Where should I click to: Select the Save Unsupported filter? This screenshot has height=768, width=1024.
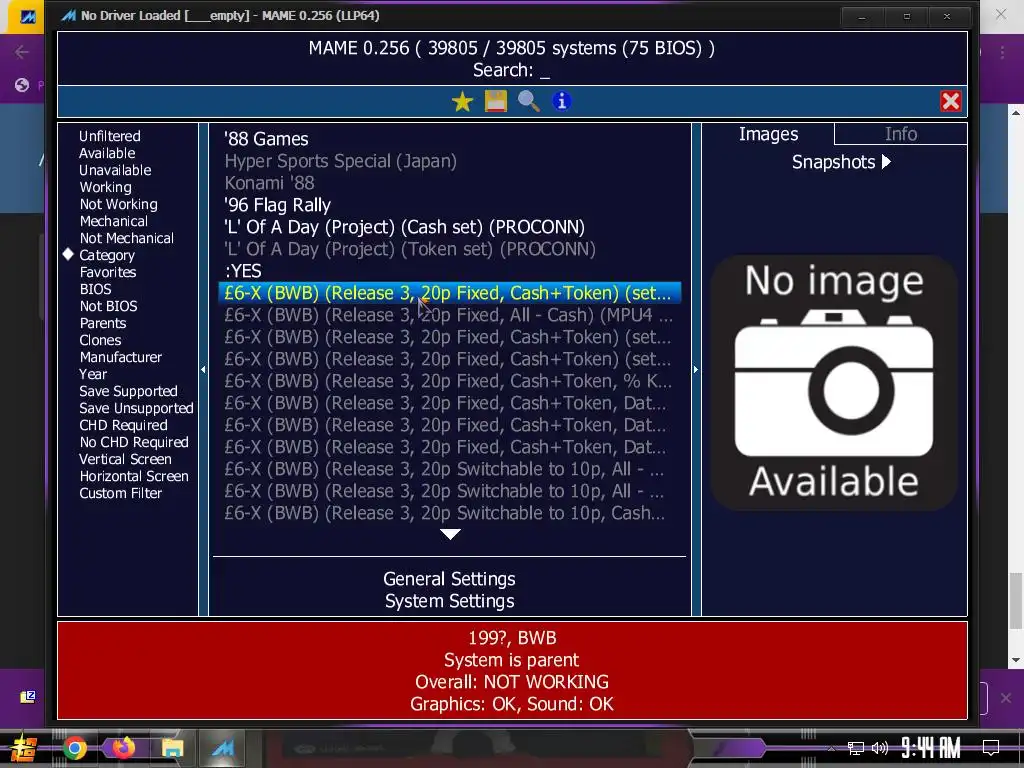[136, 408]
